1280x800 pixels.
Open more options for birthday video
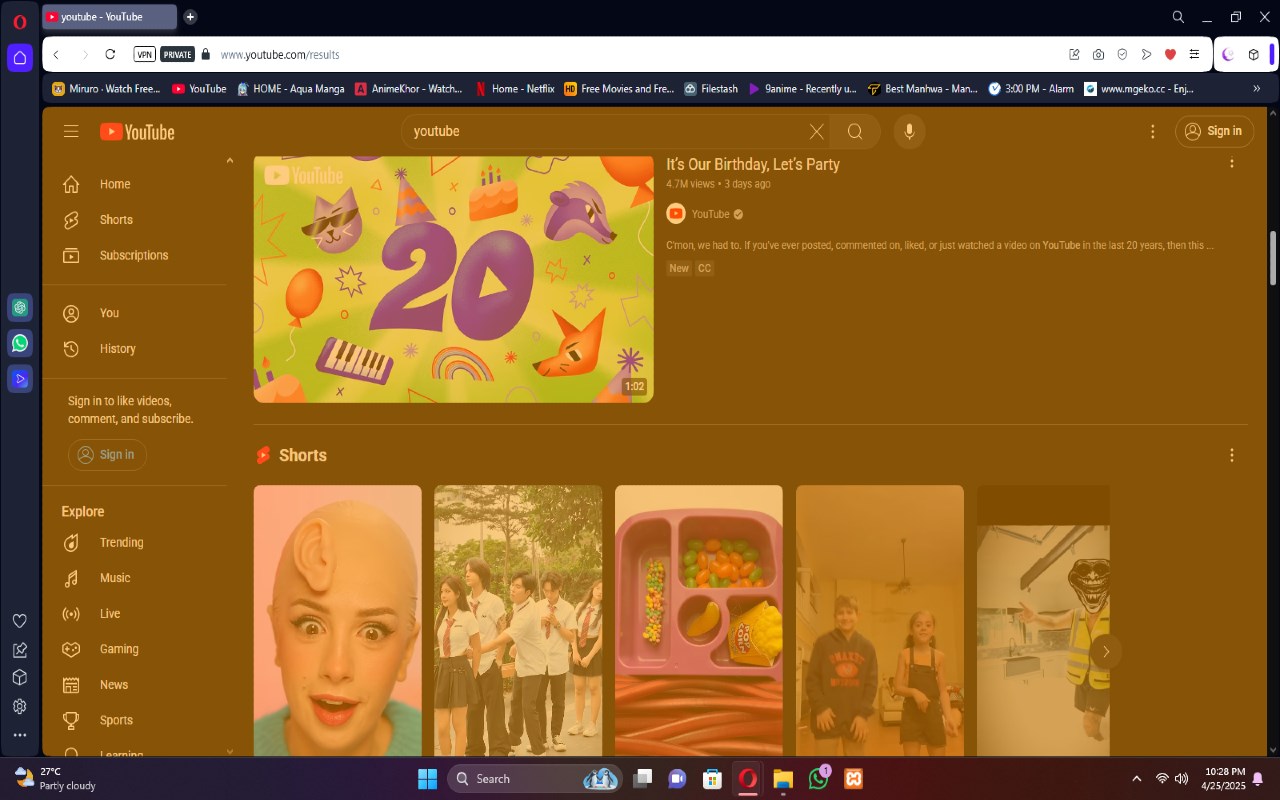pyautogui.click(x=1232, y=163)
